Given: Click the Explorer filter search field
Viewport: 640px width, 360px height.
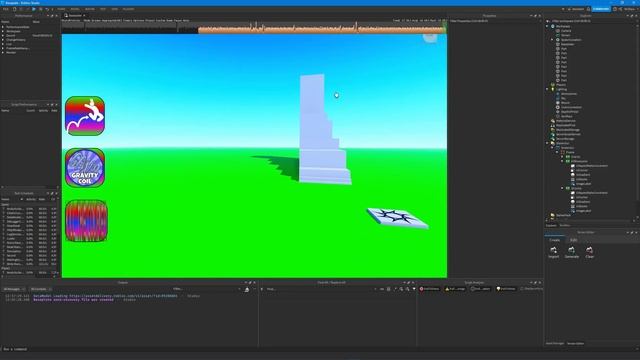Looking at the screenshot, I should pos(590,21).
